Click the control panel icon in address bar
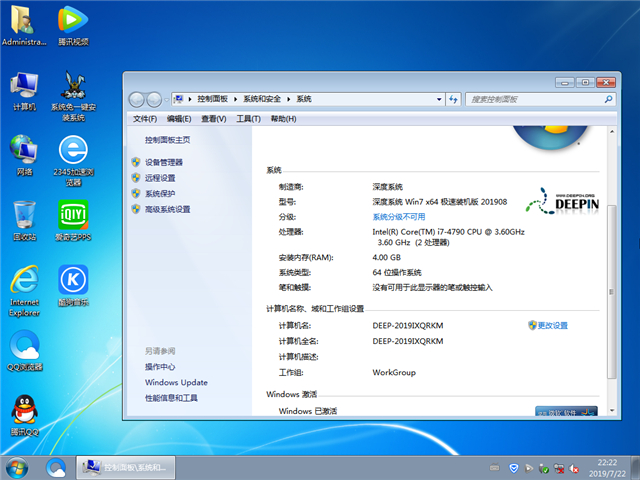 pyautogui.click(x=178, y=99)
